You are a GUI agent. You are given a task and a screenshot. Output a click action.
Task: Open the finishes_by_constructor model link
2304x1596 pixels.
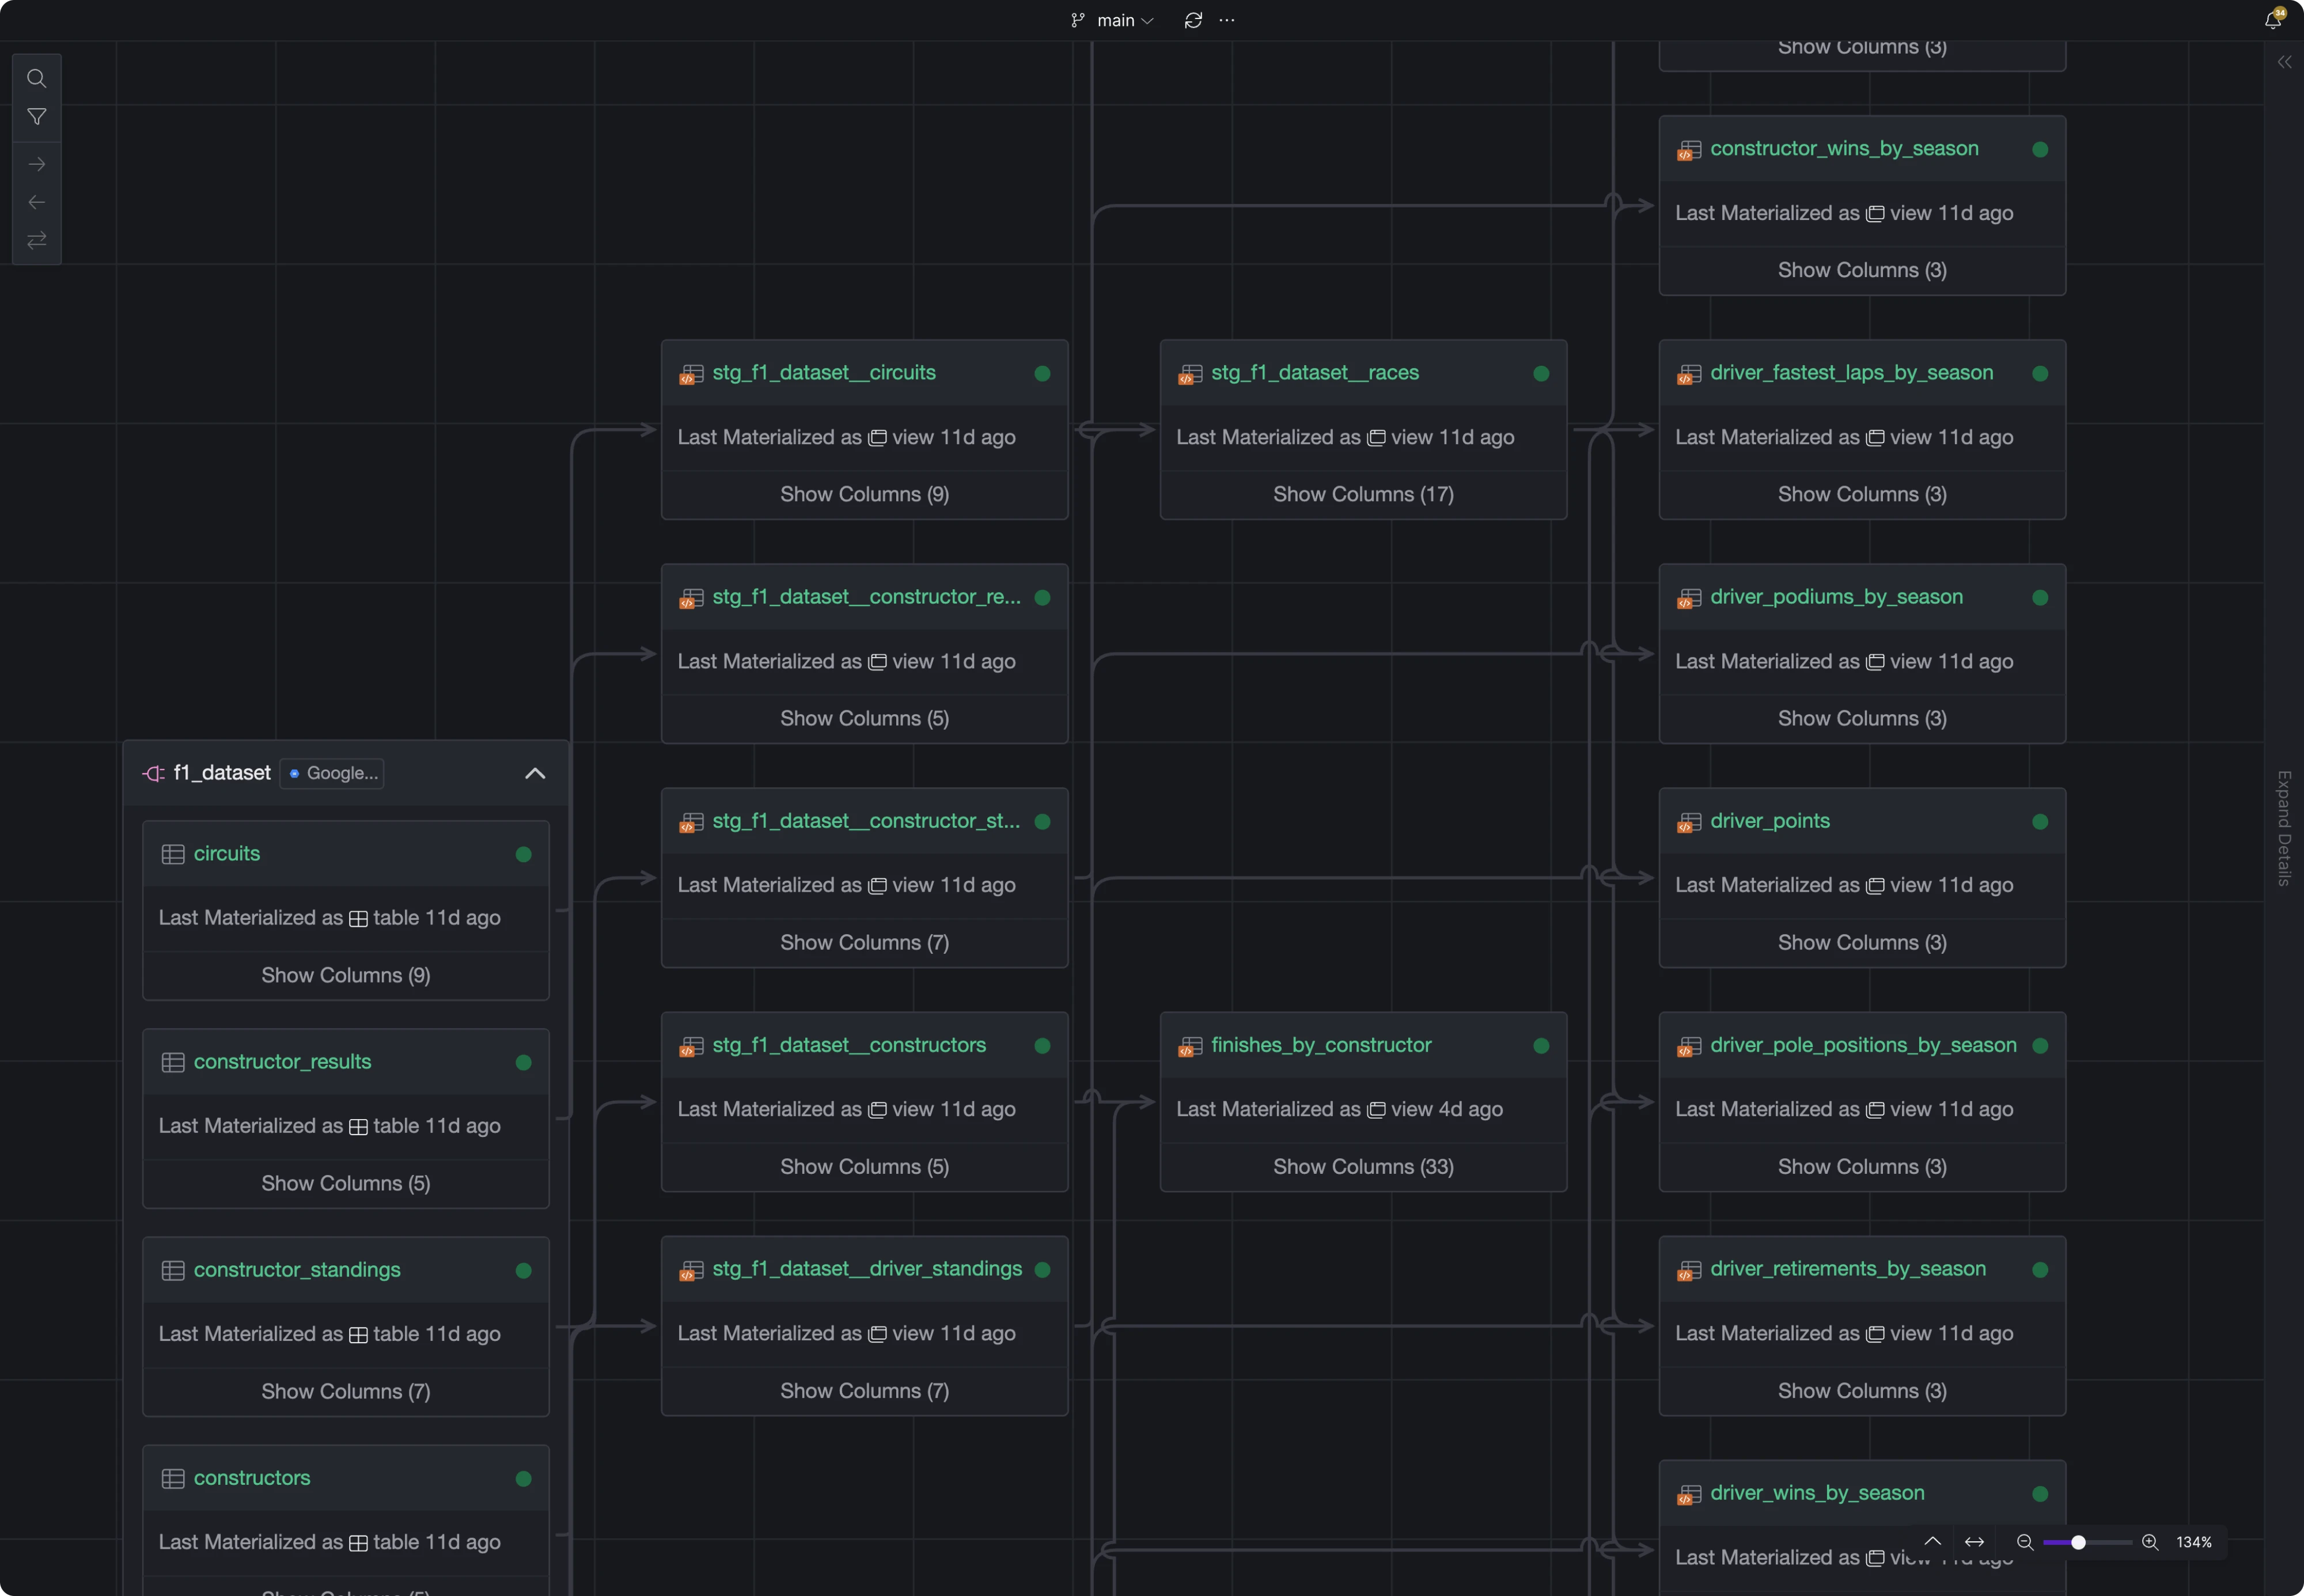point(1320,1045)
